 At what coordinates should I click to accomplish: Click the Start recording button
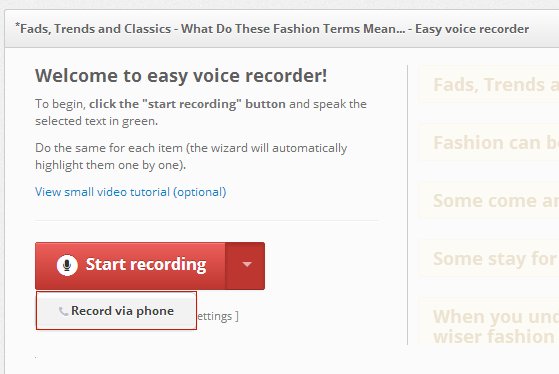[x=130, y=266]
